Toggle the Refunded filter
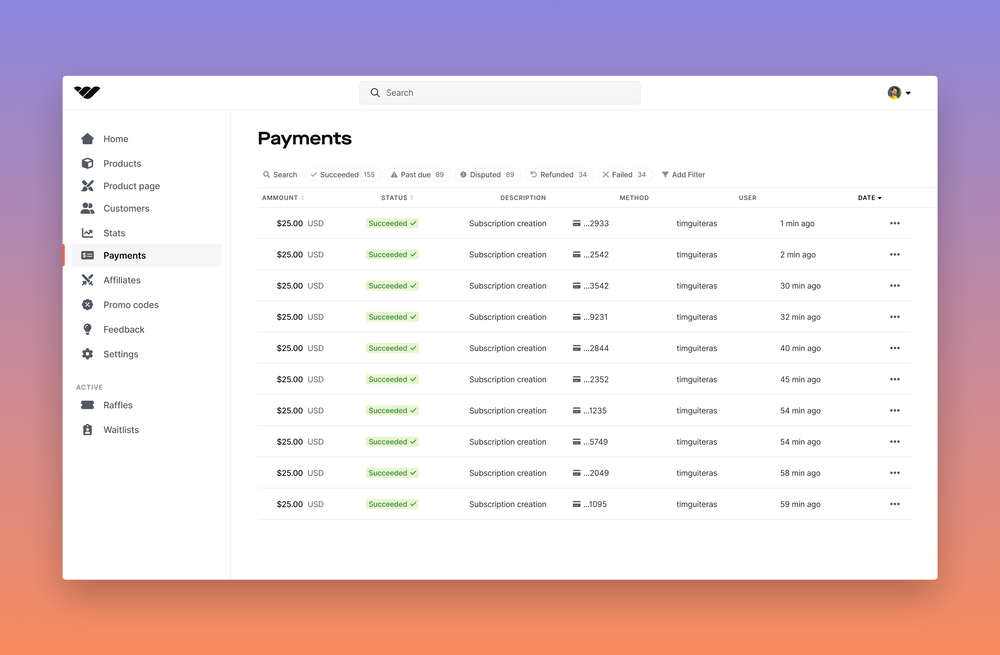 557,174
